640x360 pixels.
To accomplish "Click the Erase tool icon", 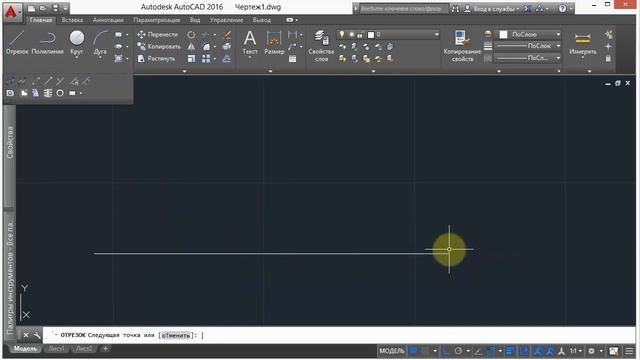I will (227, 35).
